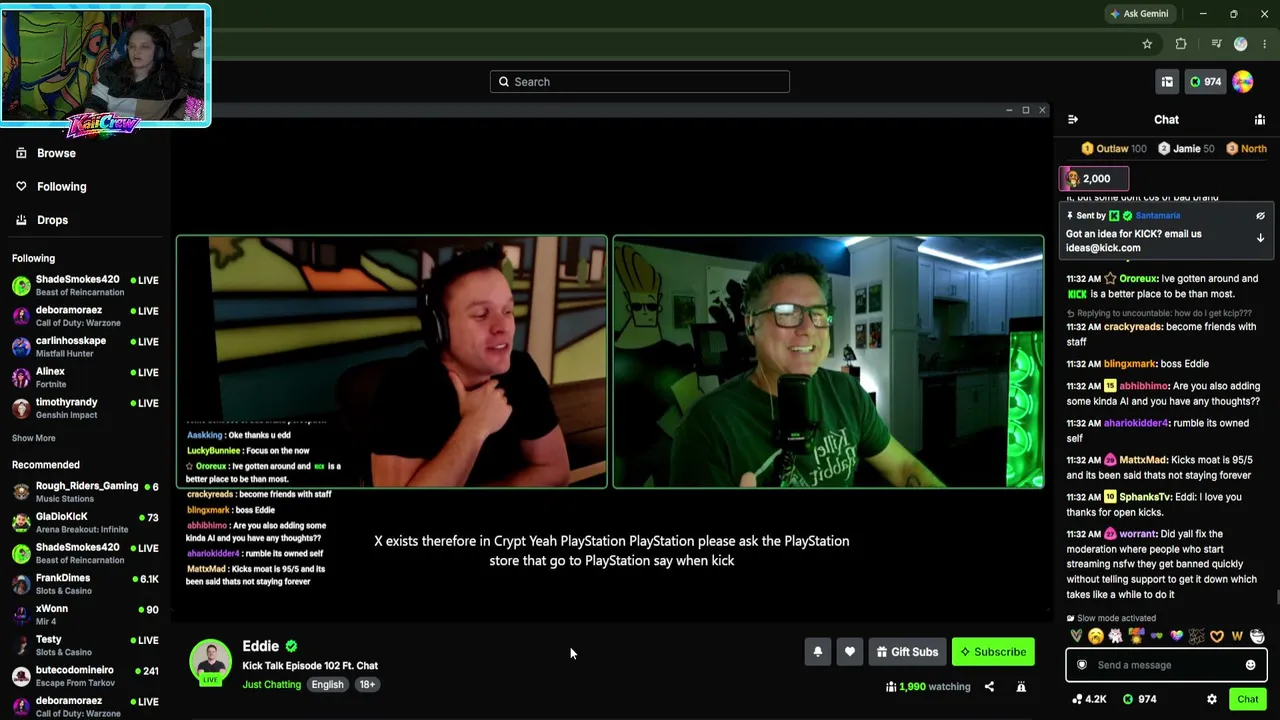Bookmark this page with the star icon
1280x720 pixels.
tap(1147, 44)
